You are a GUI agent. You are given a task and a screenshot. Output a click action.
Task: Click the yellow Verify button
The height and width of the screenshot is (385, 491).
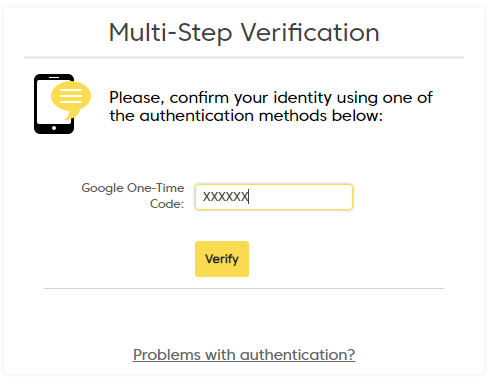[x=222, y=259]
